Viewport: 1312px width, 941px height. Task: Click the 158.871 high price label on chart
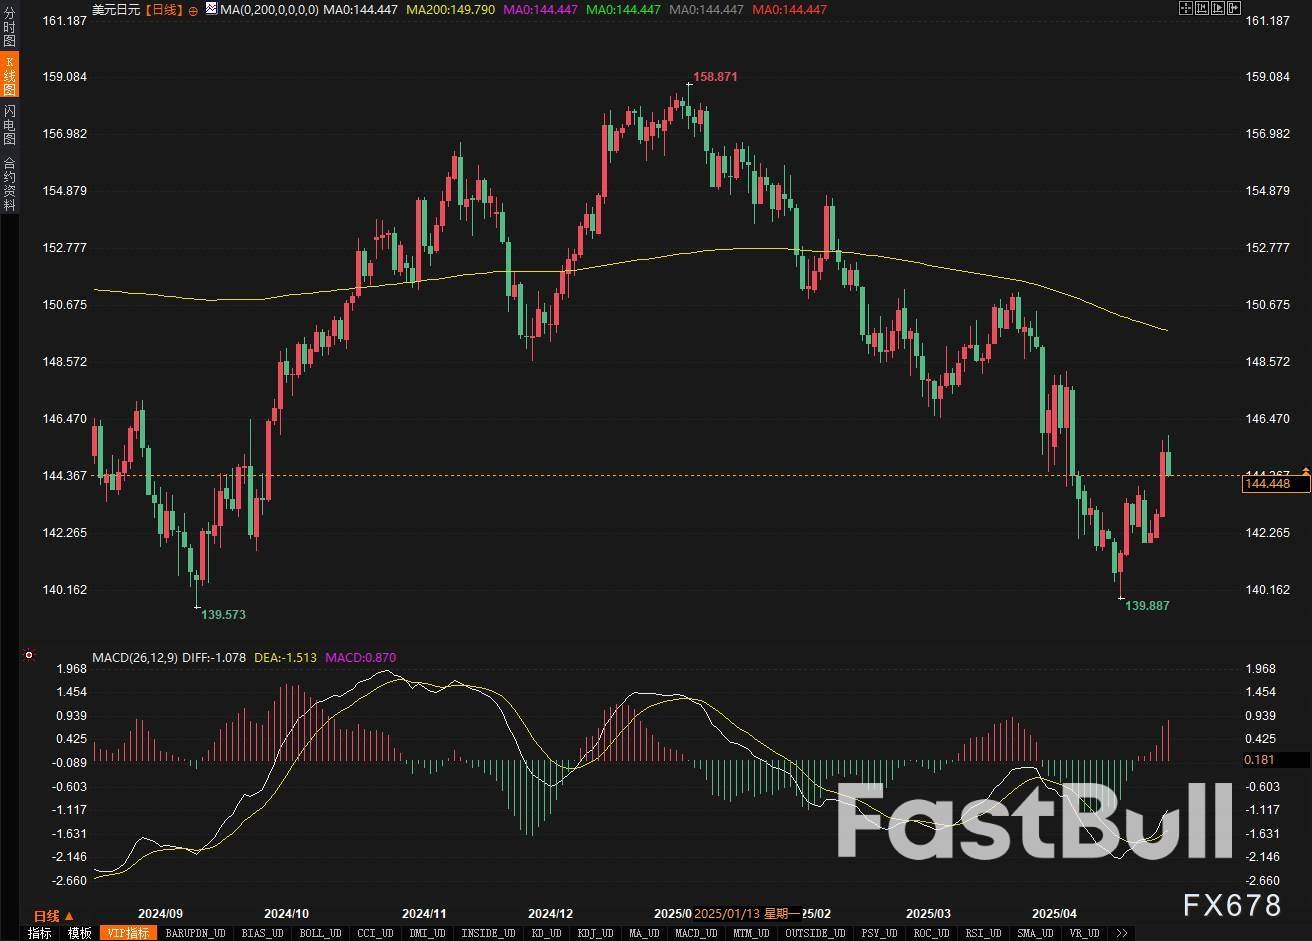tap(714, 76)
